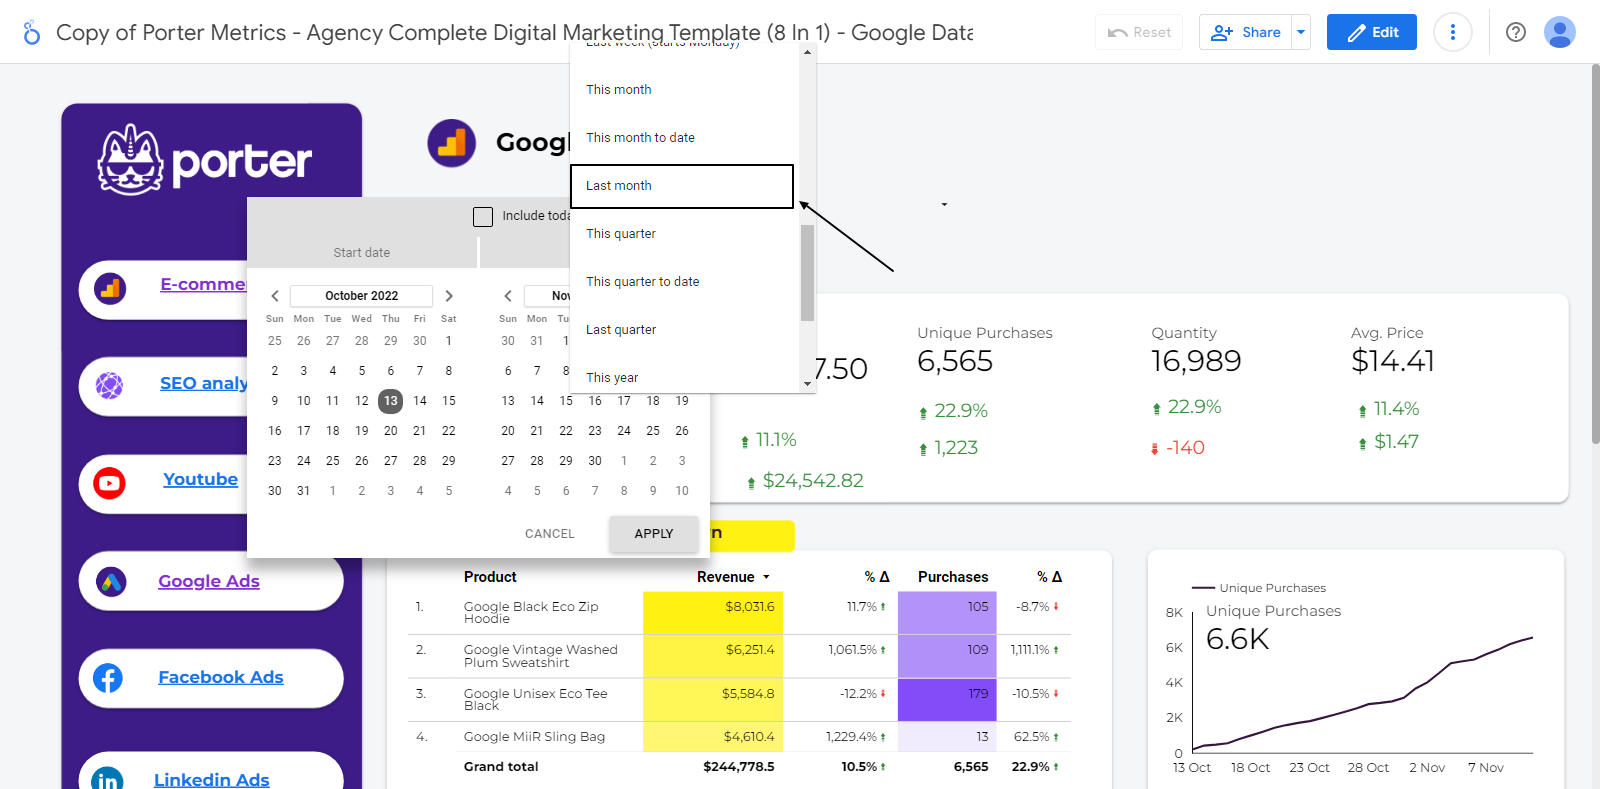Pick November 30 in second calendar

coord(595,461)
